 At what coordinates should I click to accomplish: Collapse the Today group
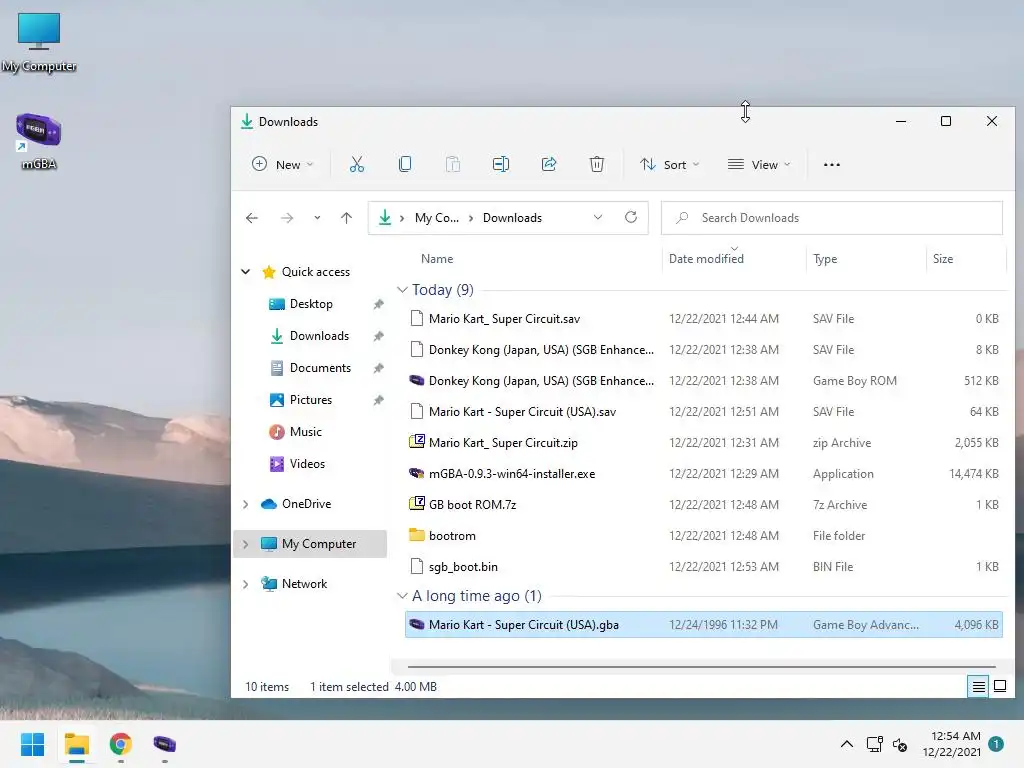(x=402, y=289)
